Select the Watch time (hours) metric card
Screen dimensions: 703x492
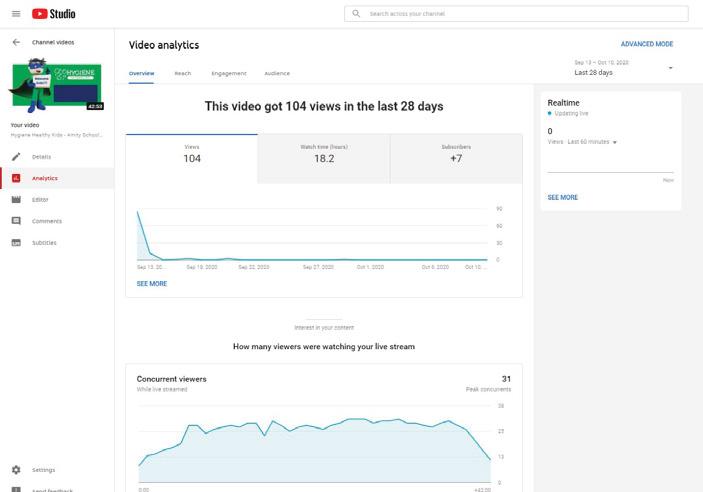[323, 153]
